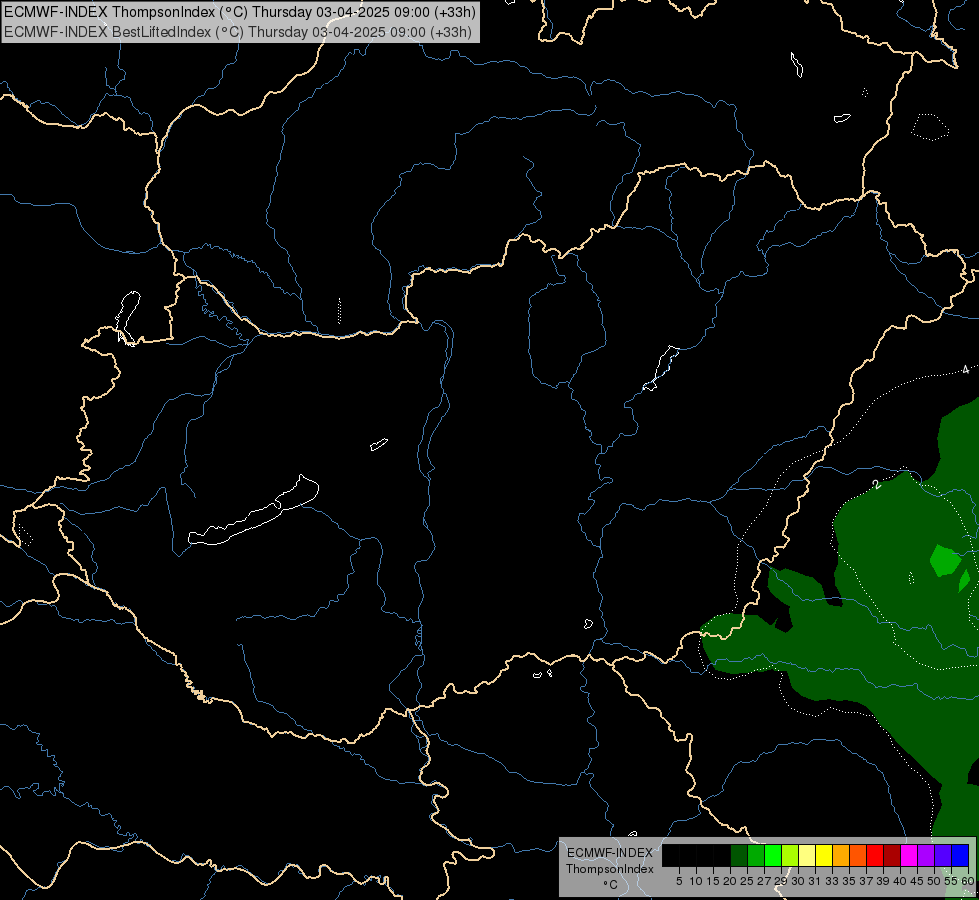Pick the pale yellow 30–31 legend swatch
The height and width of the screenshot is (900, 979).
[807, 855]
